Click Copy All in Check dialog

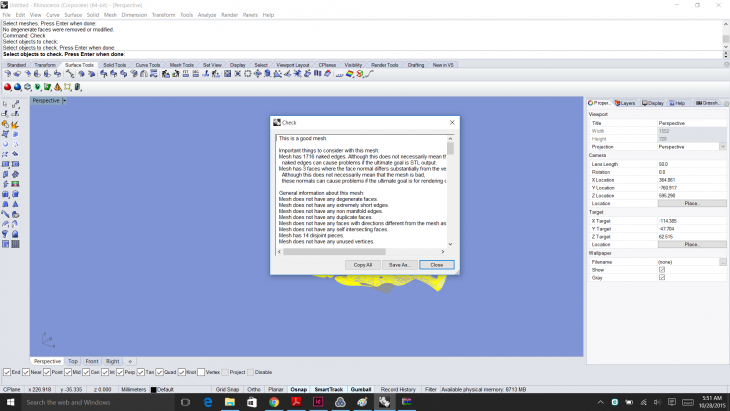(363, 265)
